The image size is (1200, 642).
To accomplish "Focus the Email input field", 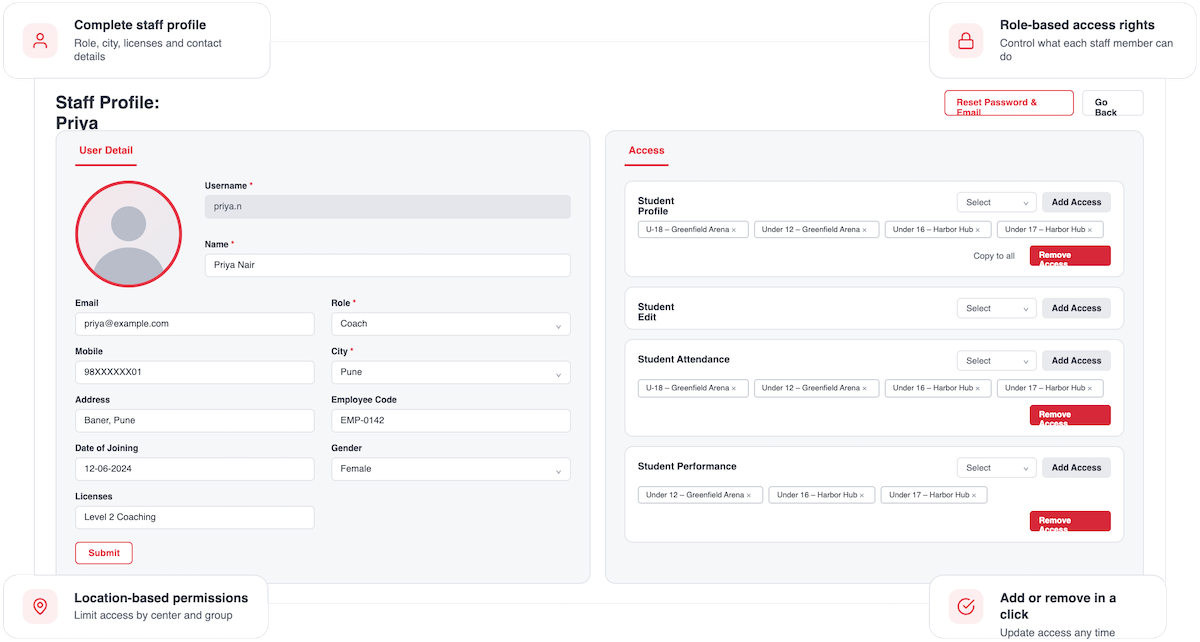I will 195,324.
